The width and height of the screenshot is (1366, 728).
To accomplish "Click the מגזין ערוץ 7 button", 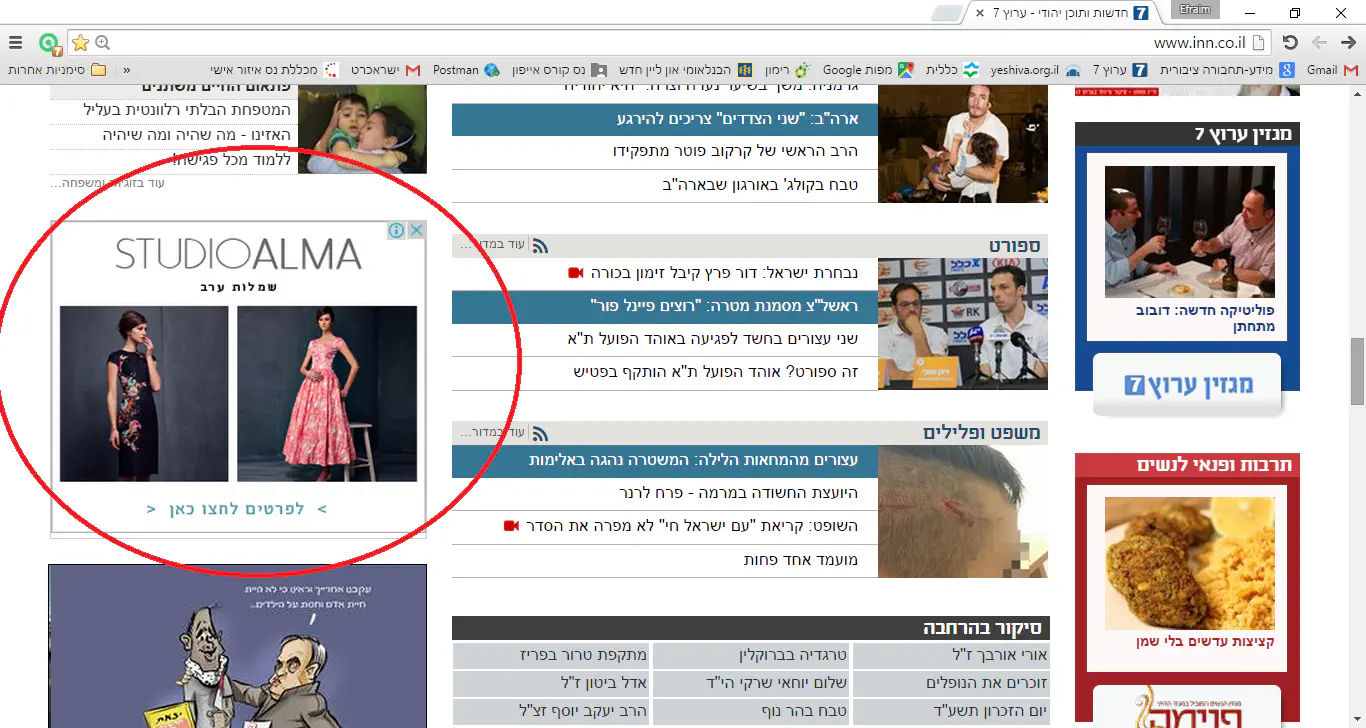I will tap(1187, 385).
